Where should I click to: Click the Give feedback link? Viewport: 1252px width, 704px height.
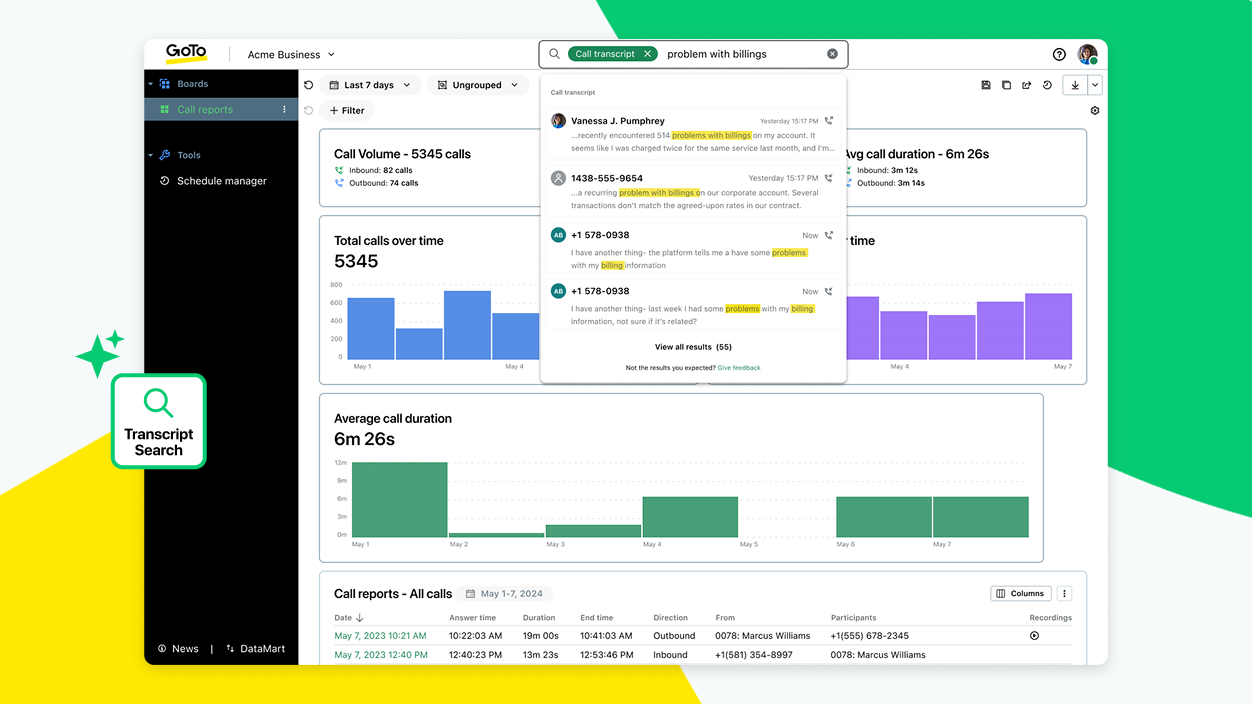point(738,368)
